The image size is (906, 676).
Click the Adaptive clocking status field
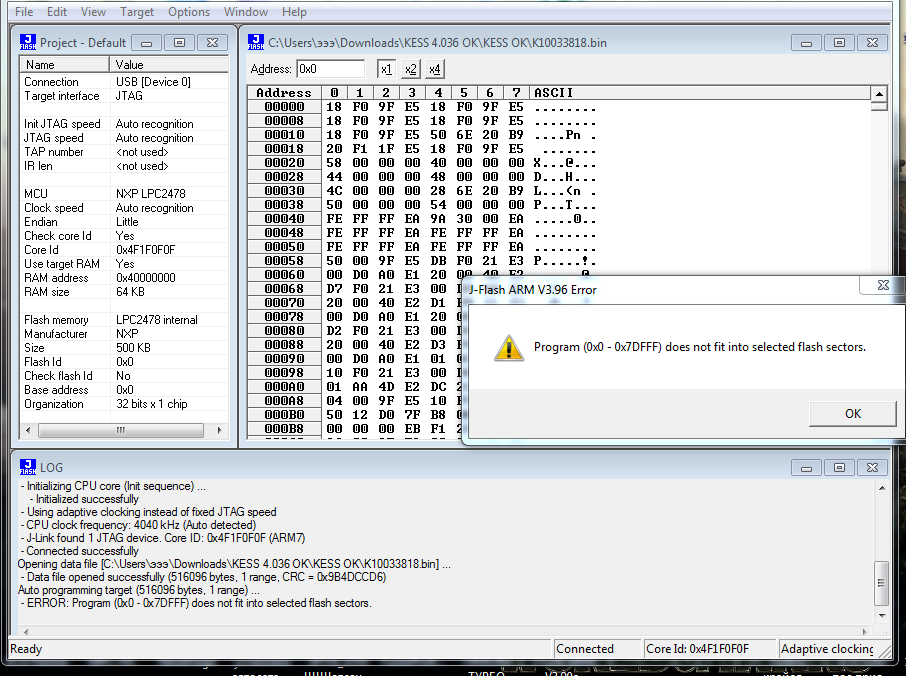pyautogui.click(x=827, y=649)
